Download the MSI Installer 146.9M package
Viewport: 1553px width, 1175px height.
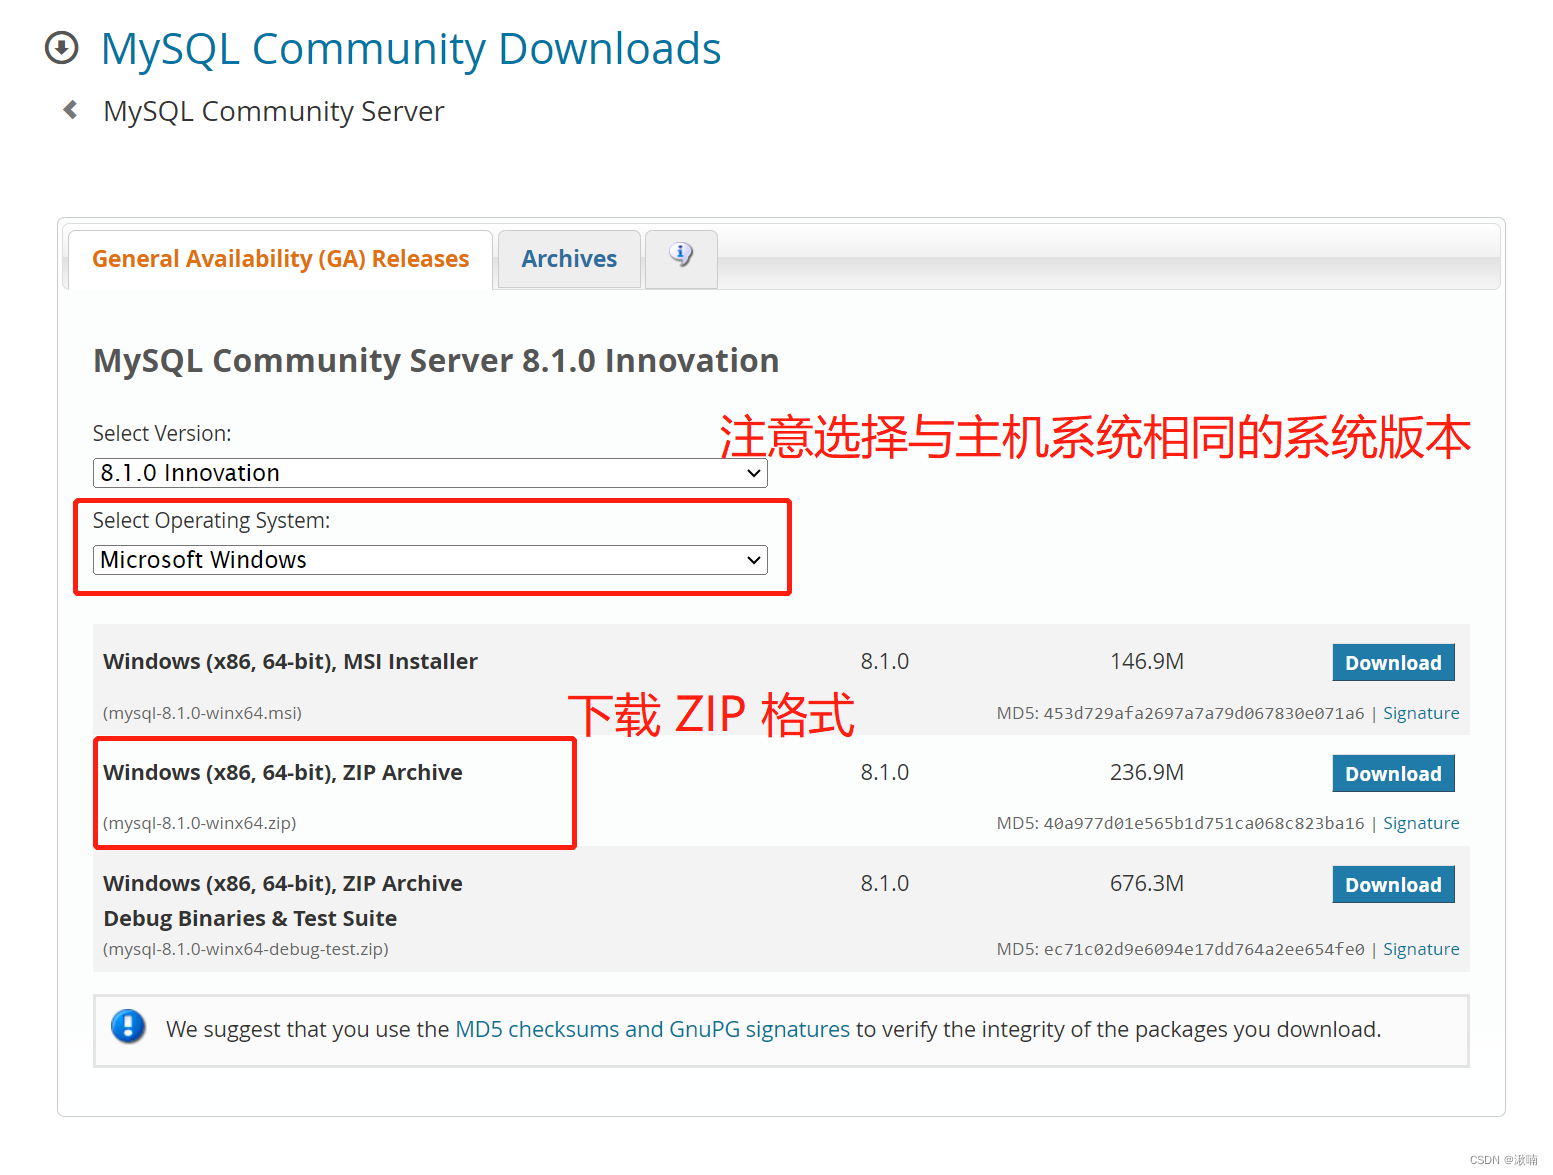(x=1393, y=662)
